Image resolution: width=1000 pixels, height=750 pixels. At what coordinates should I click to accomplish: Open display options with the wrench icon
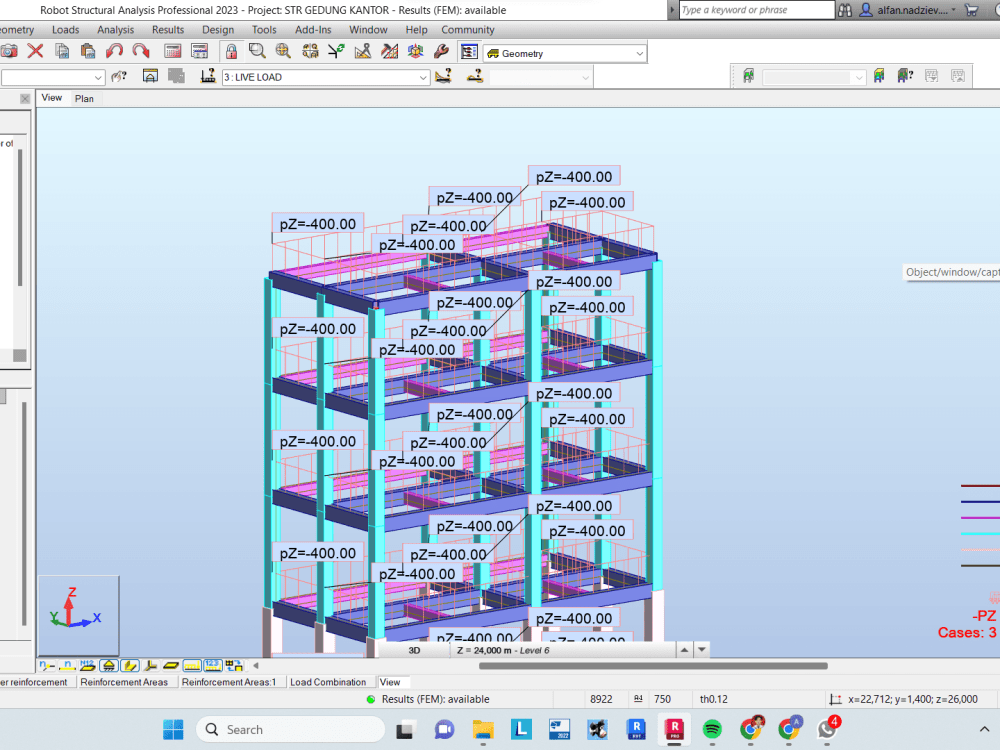click(440, 52)
